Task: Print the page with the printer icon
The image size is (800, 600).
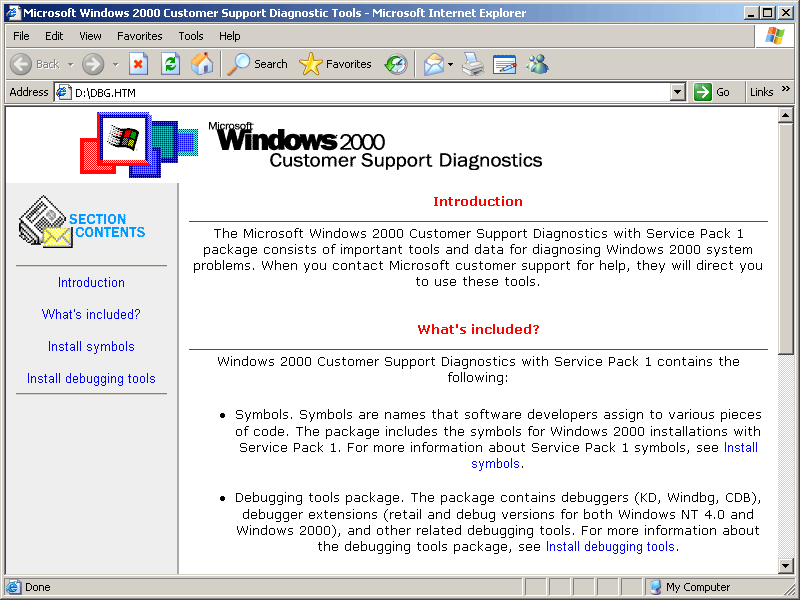Action: click(x=473, y=64)
